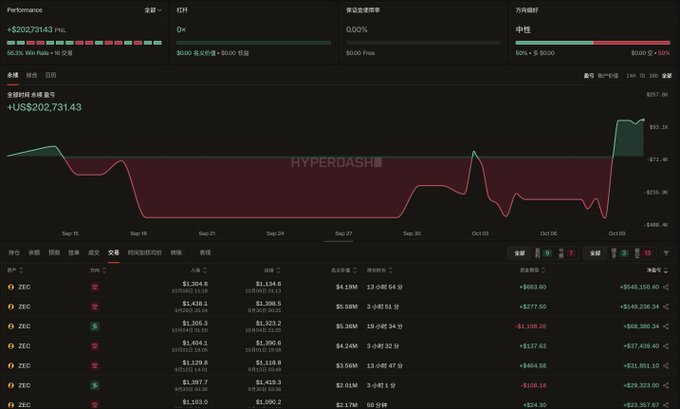Screen dimensions: 680x409
Task: Sort trades by the 净盈亏 net PnL column arrows
Action: point(666,270)
